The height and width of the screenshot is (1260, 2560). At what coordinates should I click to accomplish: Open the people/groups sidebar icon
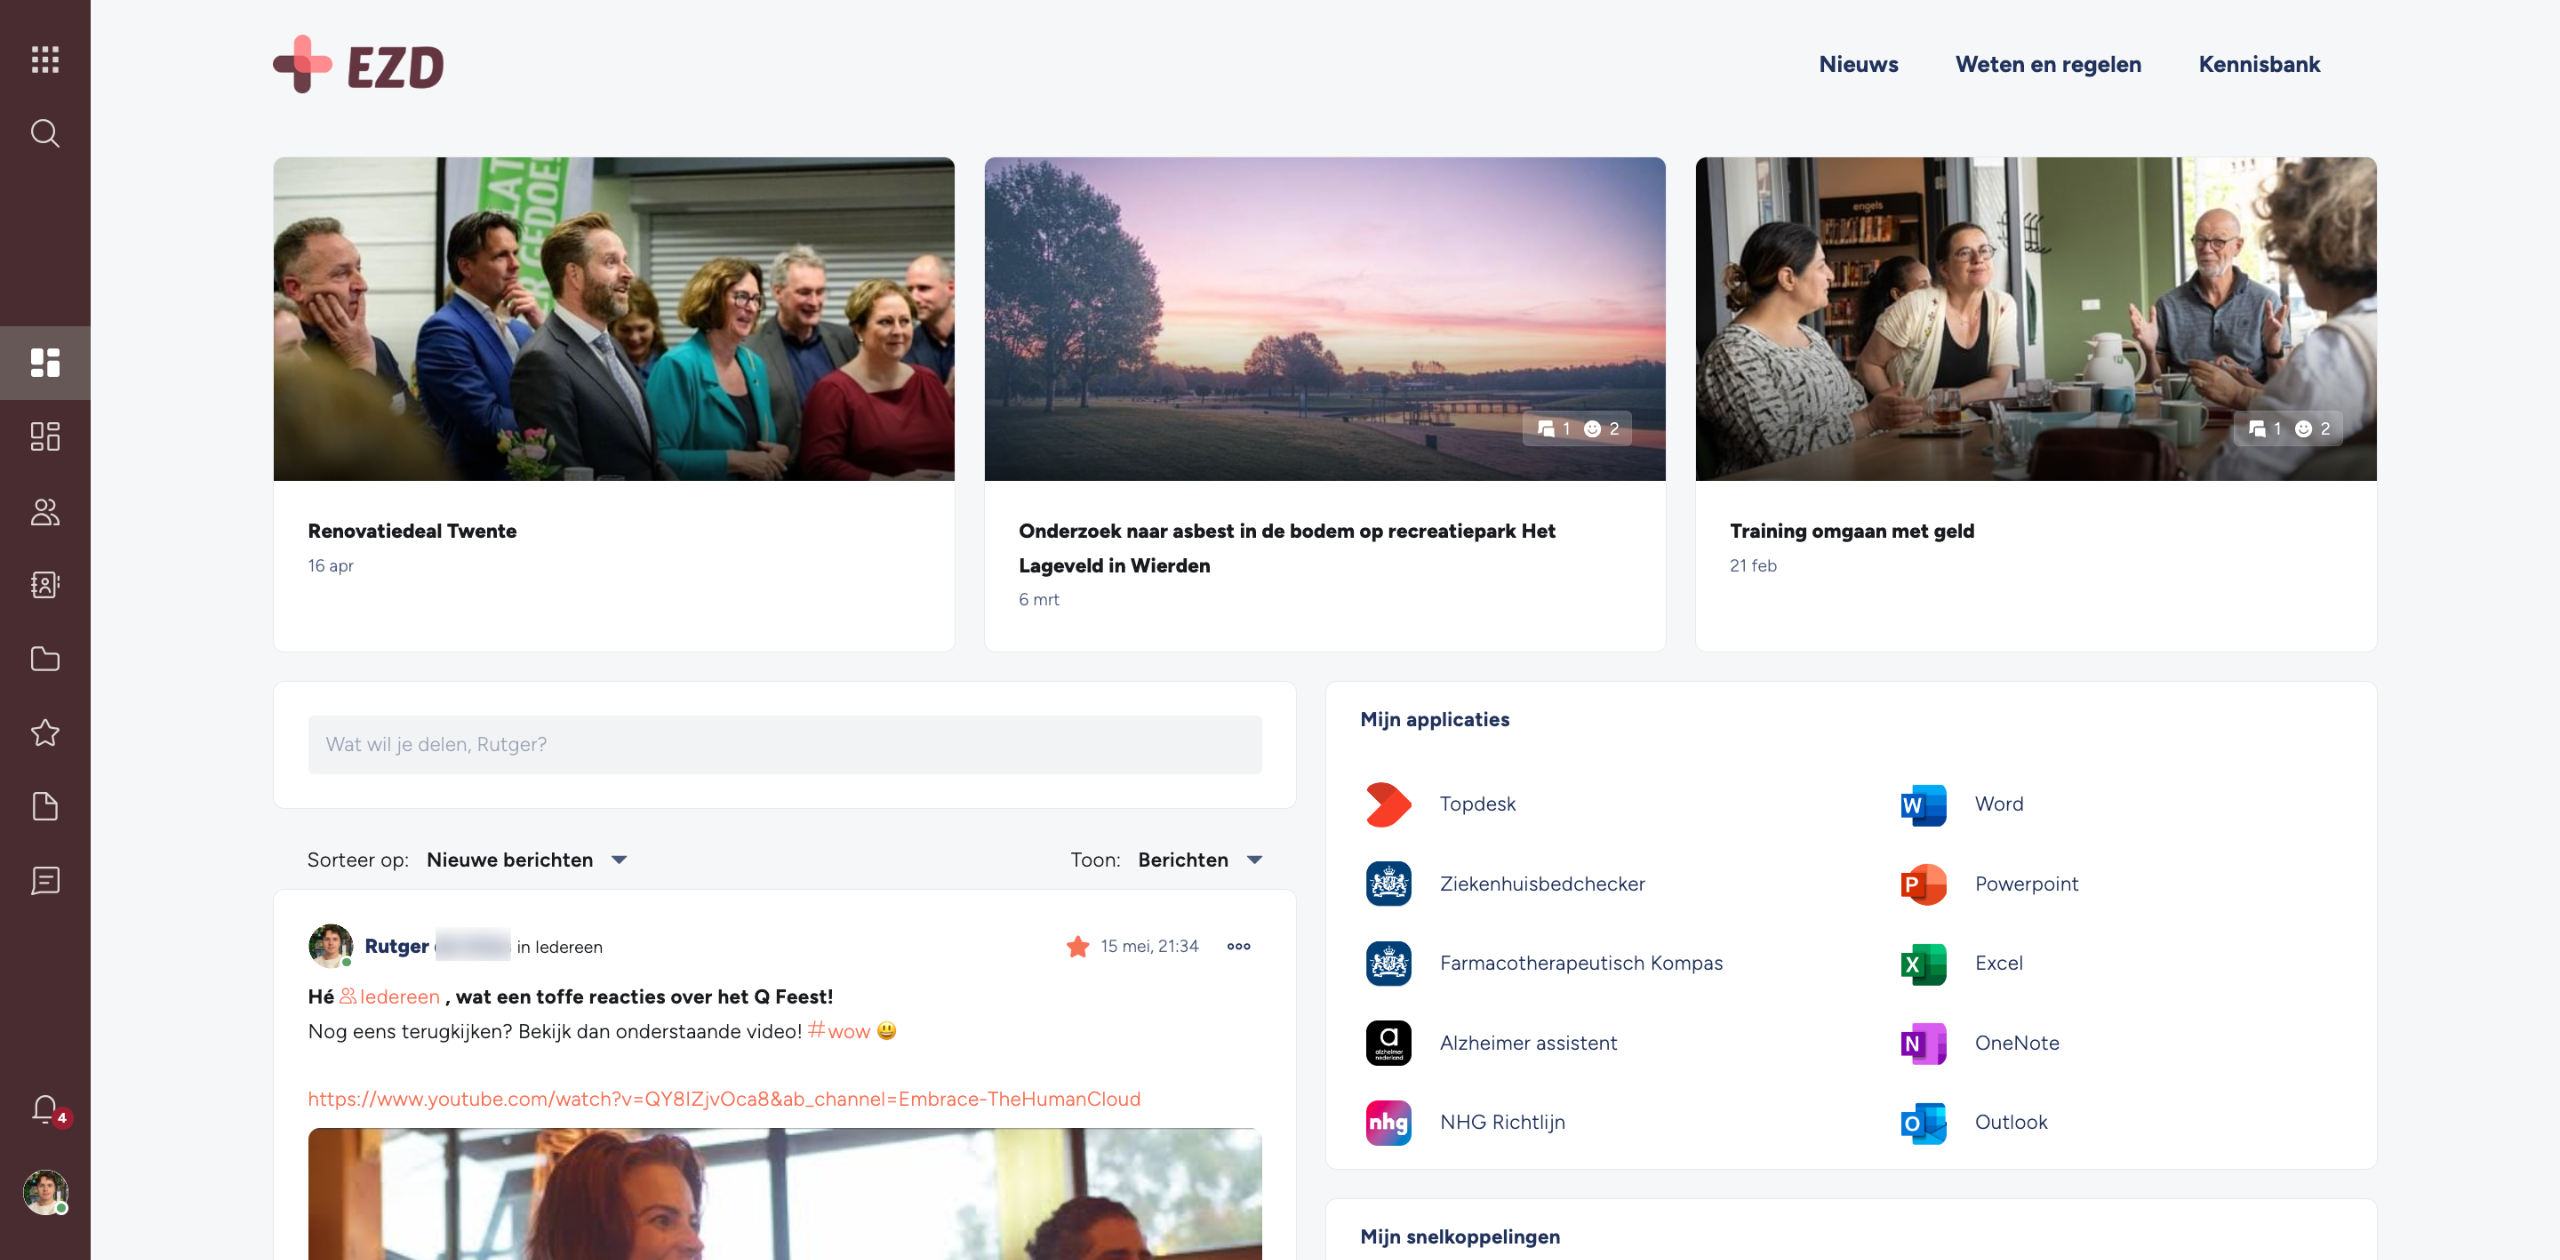45,512
